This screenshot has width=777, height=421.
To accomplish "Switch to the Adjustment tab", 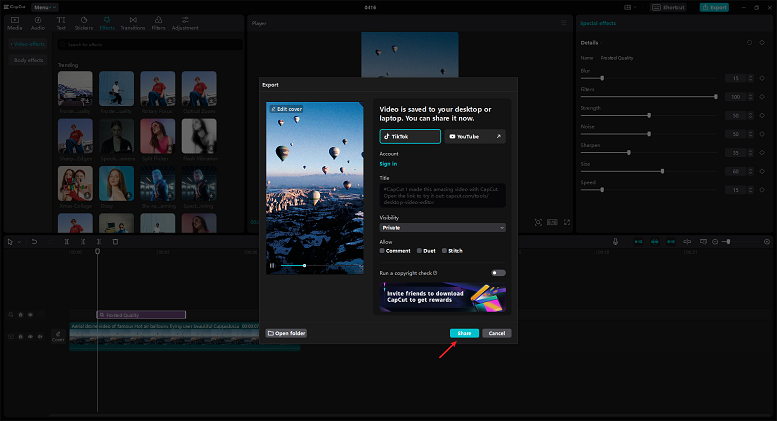I will pyautogui.click(x=185, y=21).
